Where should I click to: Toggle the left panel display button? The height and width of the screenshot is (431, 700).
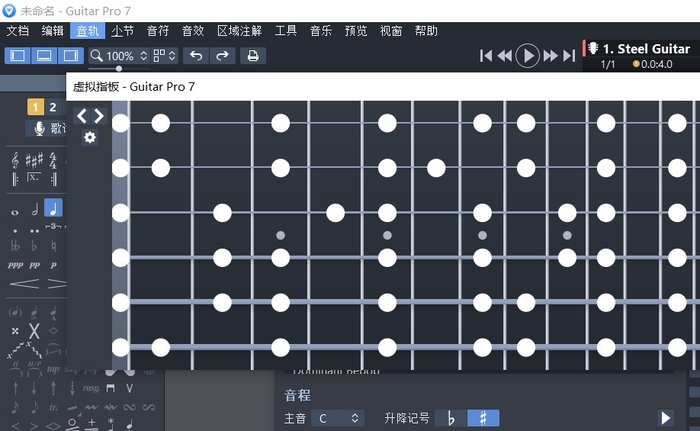pyautogui.click(x=18, y=56)
